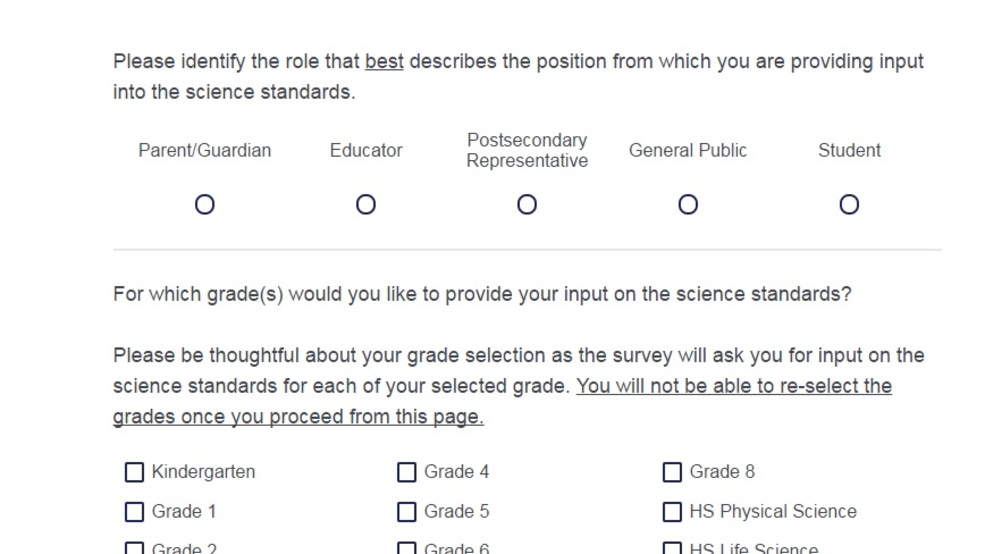Select the Parent/Guardian radio button

(205, 205)
